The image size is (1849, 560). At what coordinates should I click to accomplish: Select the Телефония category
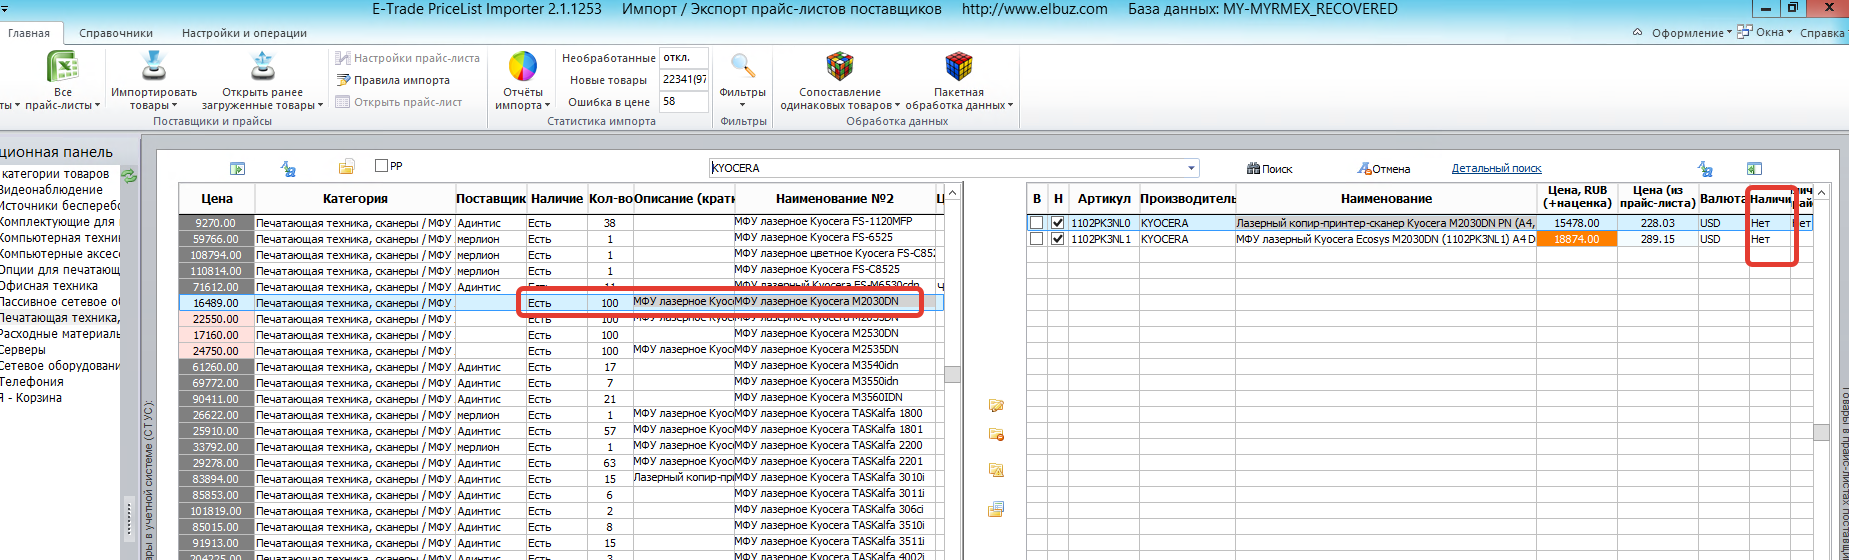tap(32, 382)
